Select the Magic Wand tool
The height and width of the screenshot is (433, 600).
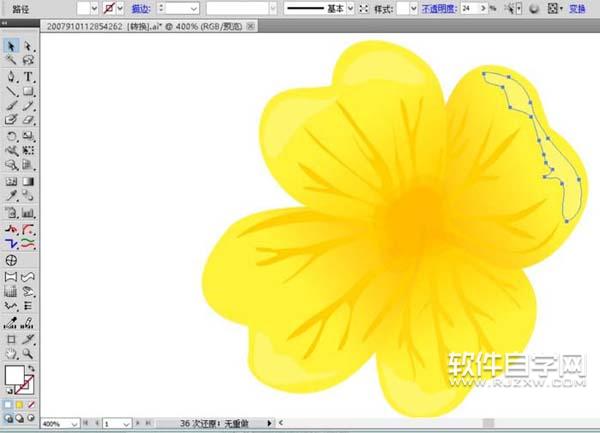point(11,61)
